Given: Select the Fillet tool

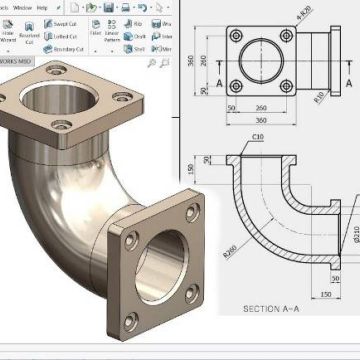Looking at the screenshot, I should (96, 27).
